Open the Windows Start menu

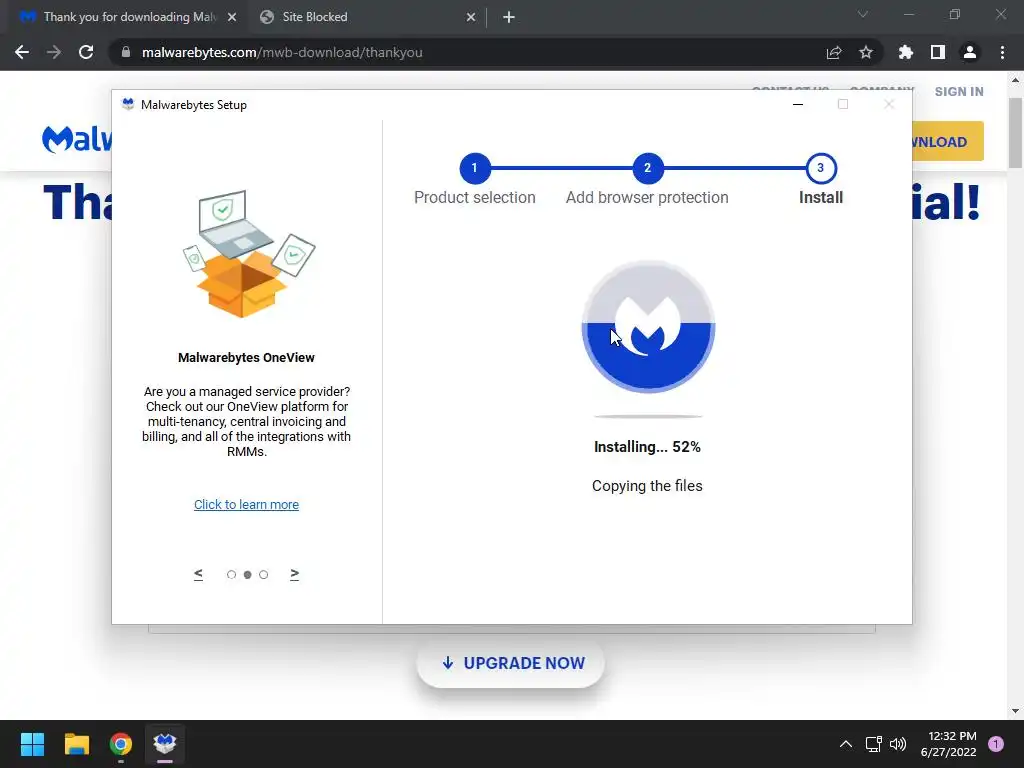[32, 744]
